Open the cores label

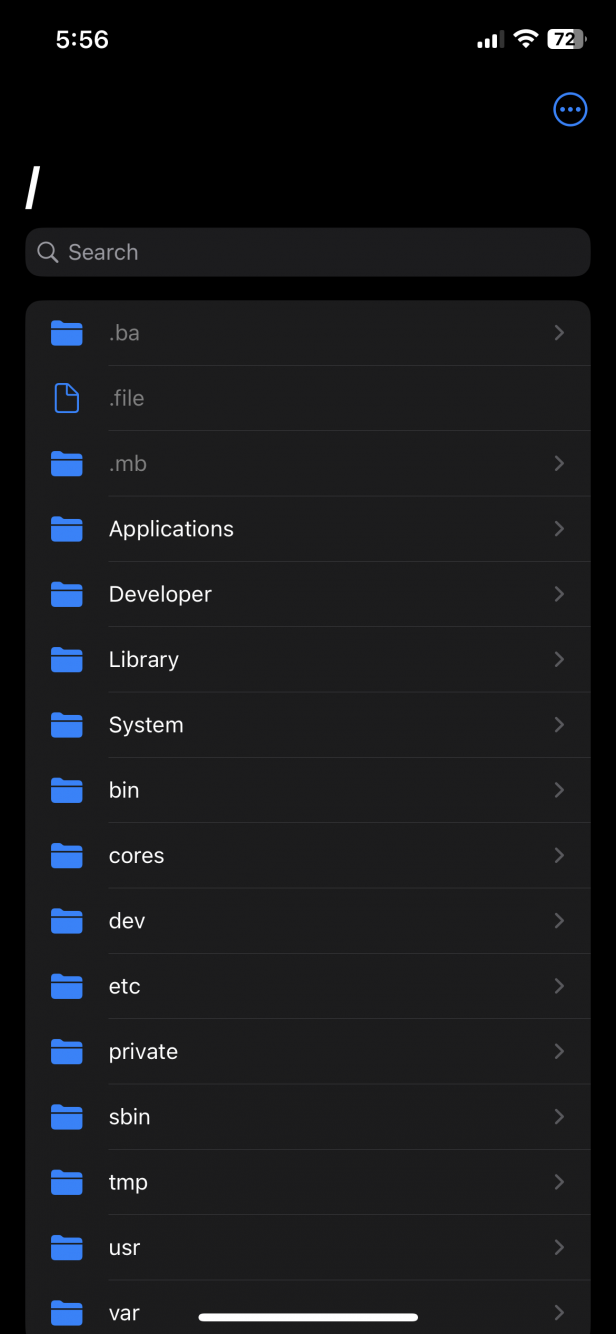pyautogui.click(x=136, y=856)
